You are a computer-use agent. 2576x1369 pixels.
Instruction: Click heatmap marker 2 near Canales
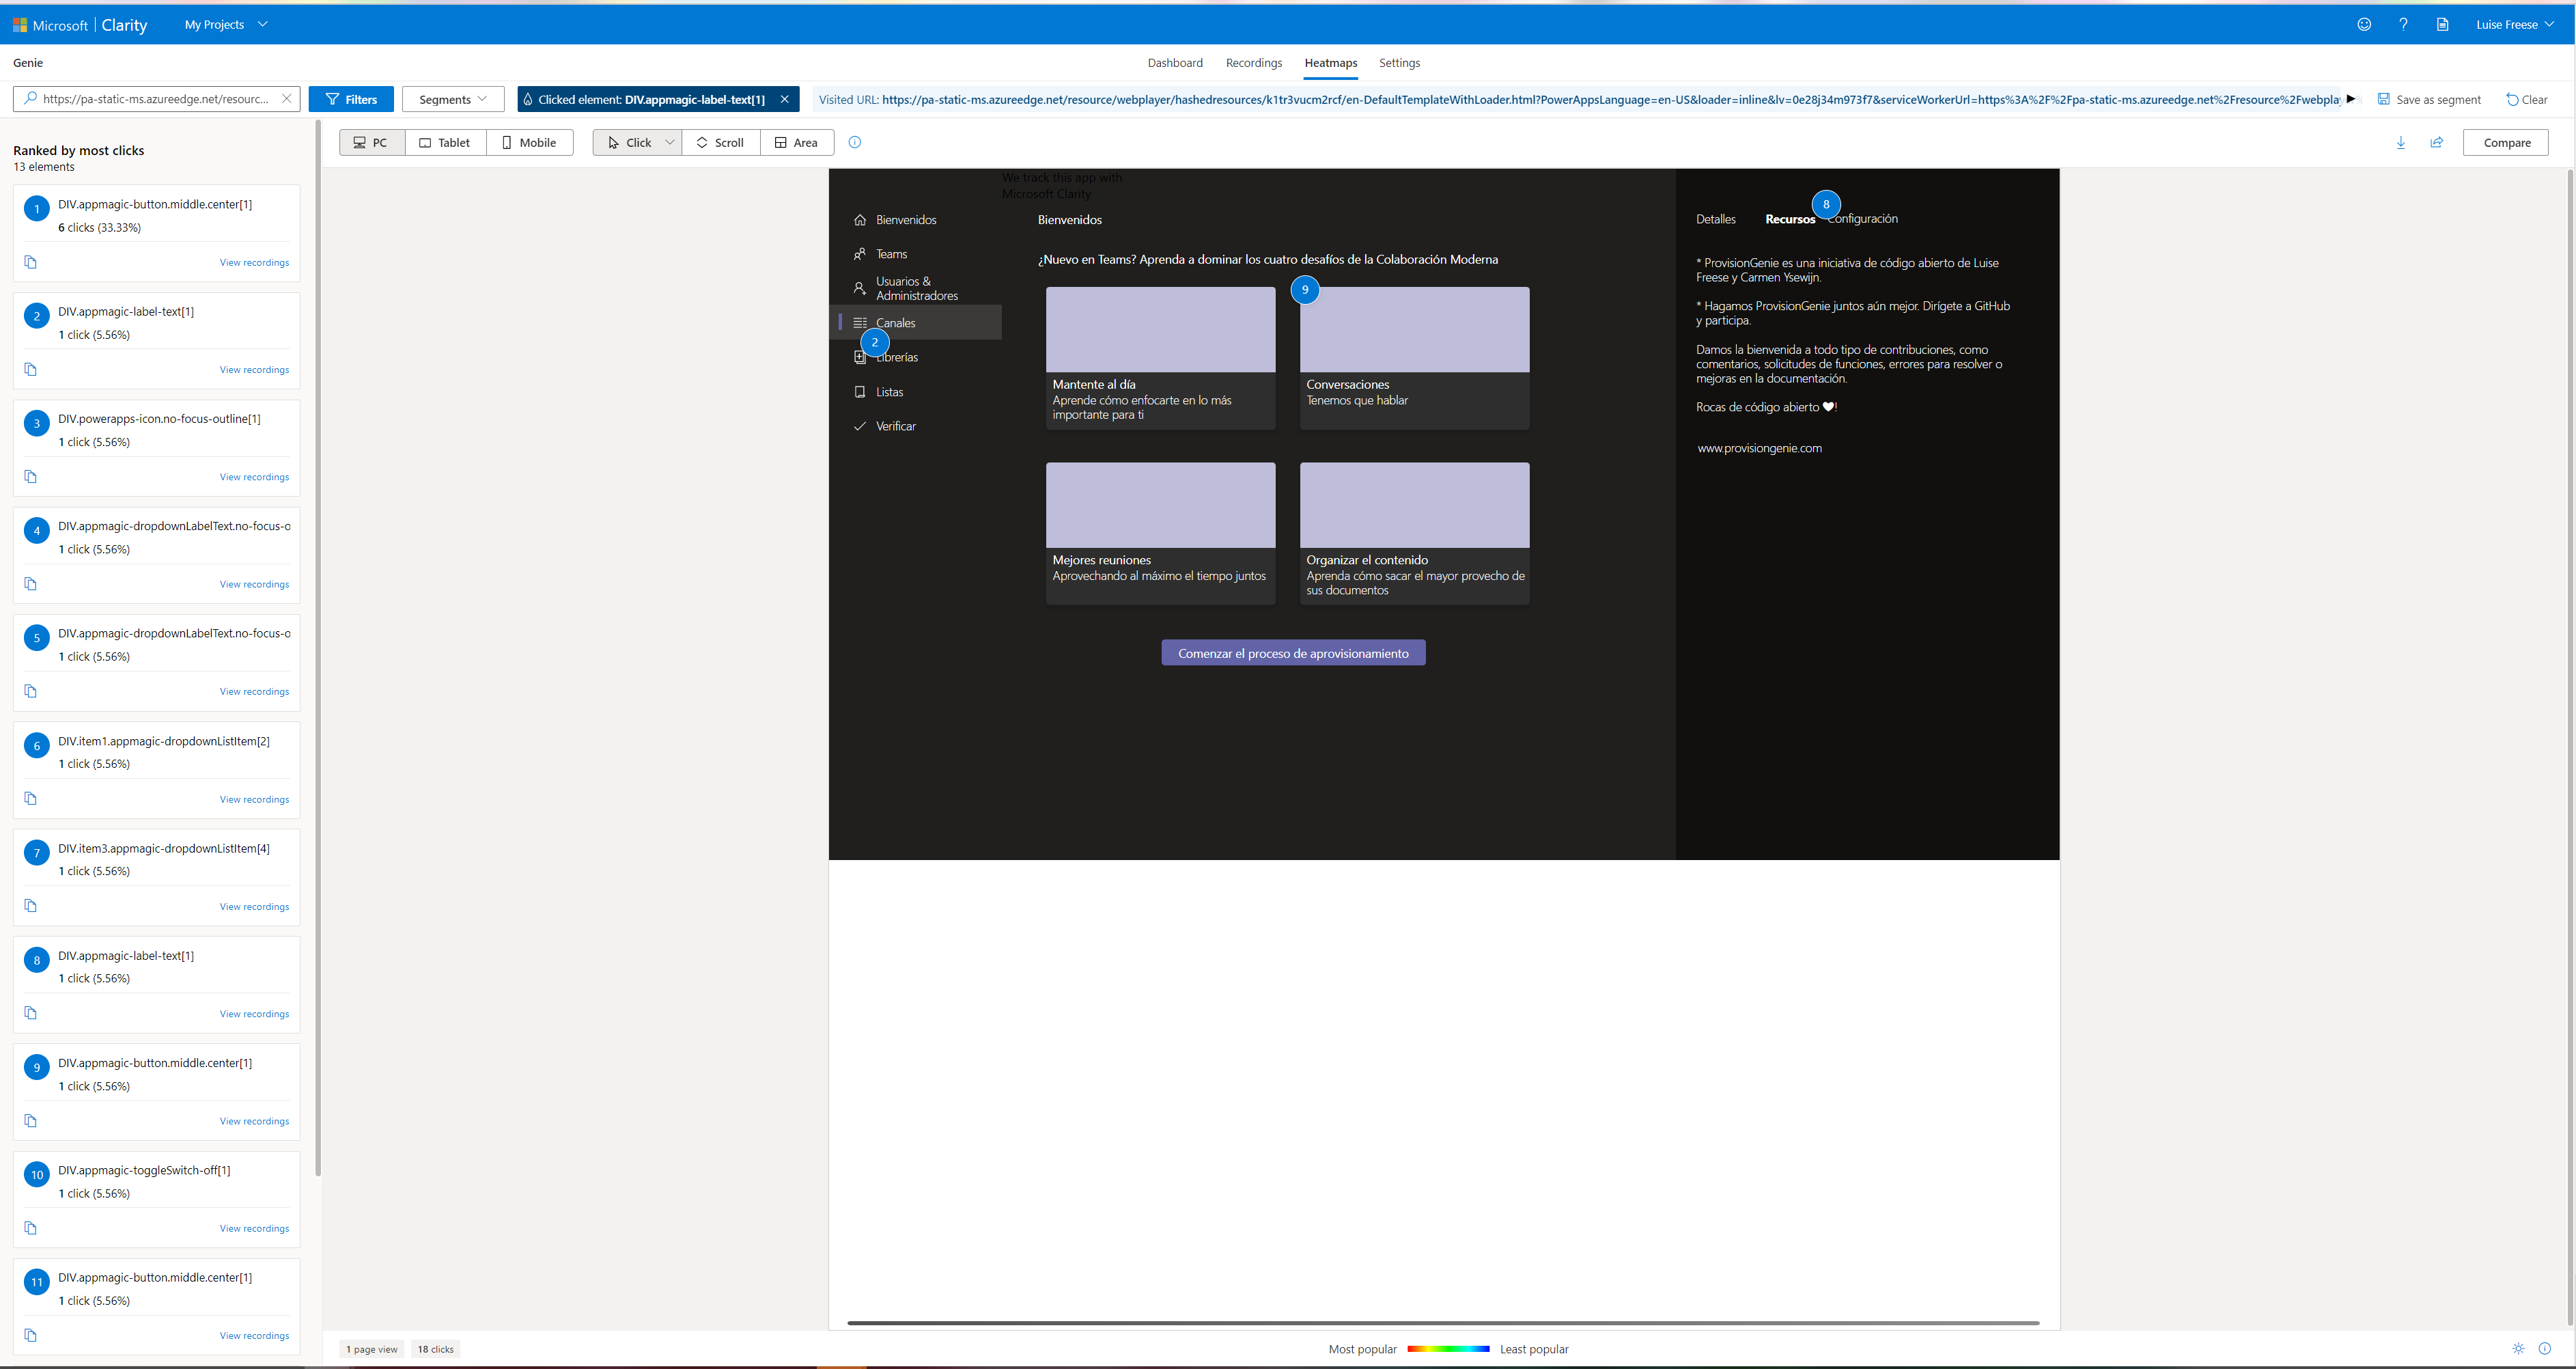pyautogui.click(x=875, y=342)
